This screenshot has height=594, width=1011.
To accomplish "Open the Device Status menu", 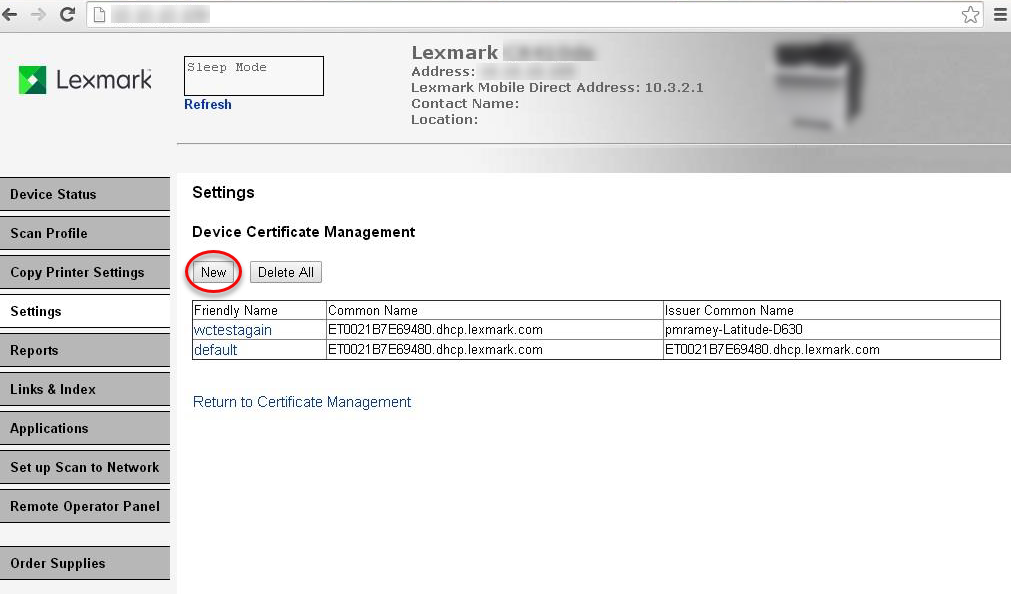I will point(85,194).
